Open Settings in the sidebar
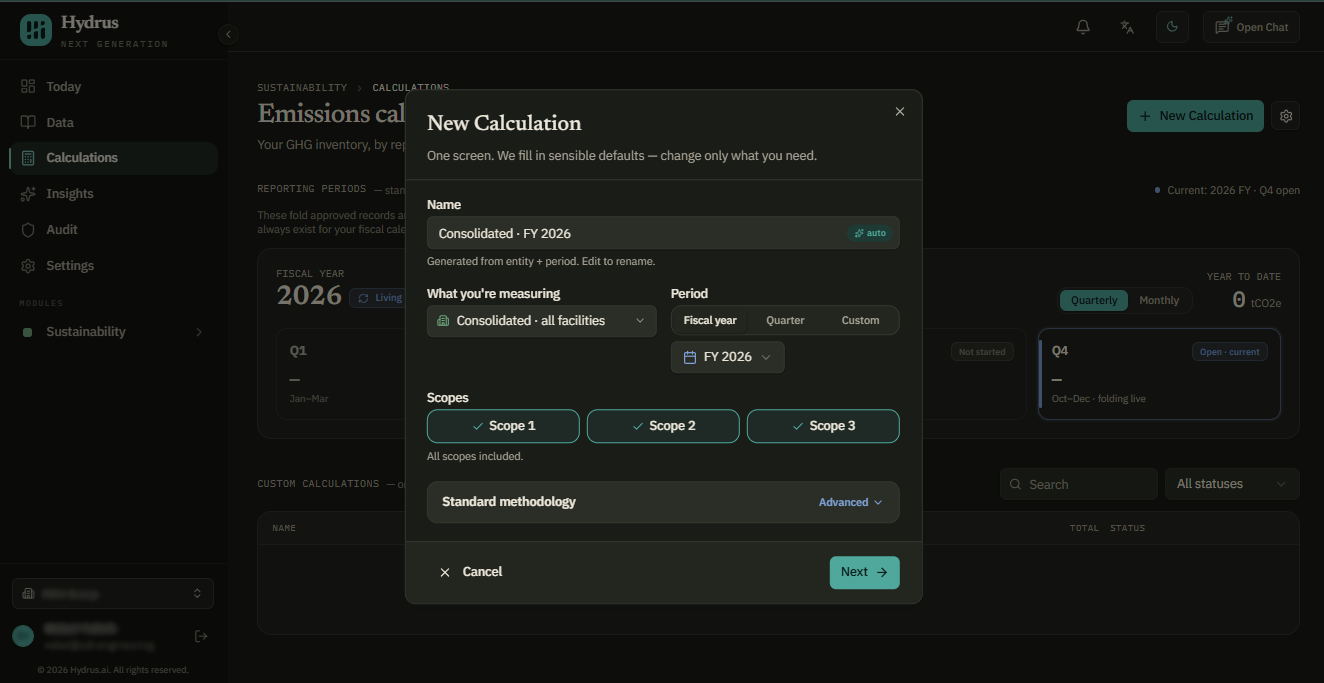The width and height of the screenshot is (1324, 683). pos(113,266)
